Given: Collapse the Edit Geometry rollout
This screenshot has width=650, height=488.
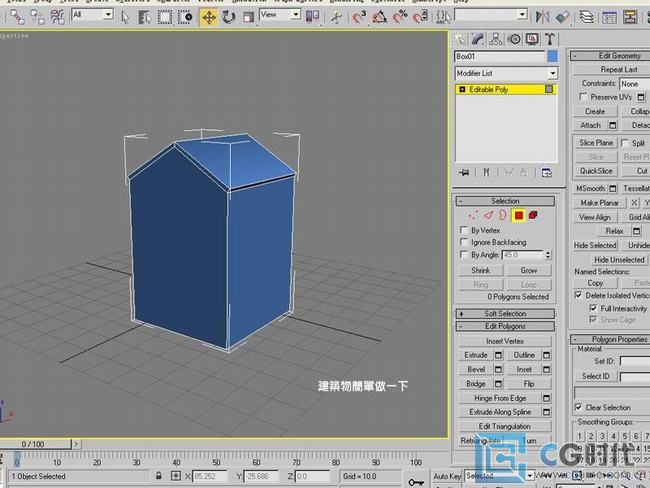Looking at the screenshot, I should 610,56.
